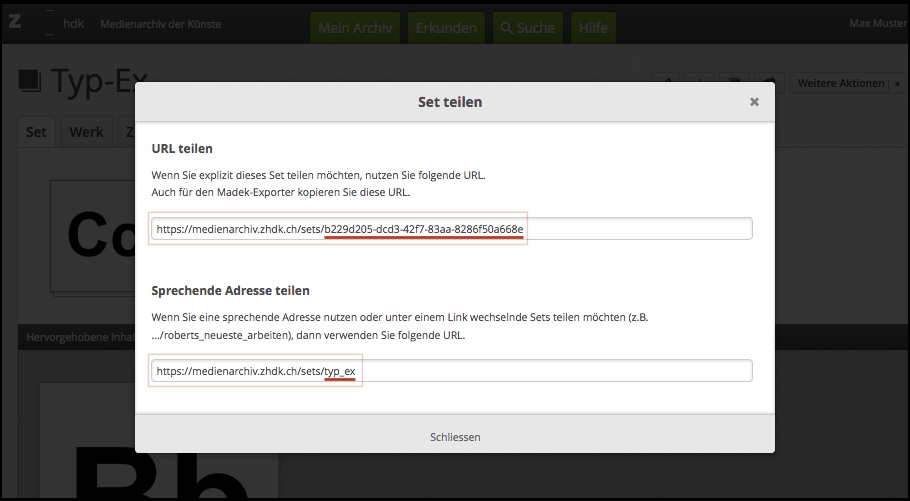This screenshot has height=501, width=910.
Task: Go to the Erkunden section
Action: click(446, 27)
